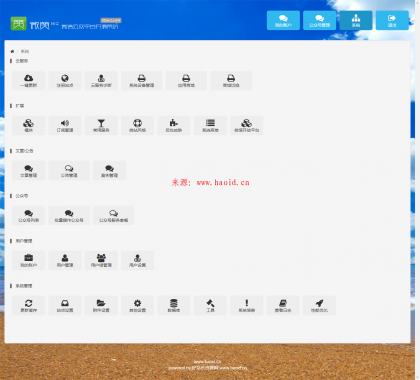Open the globe registration icon tile
The image size is (420, 380).
coord(65,80)
